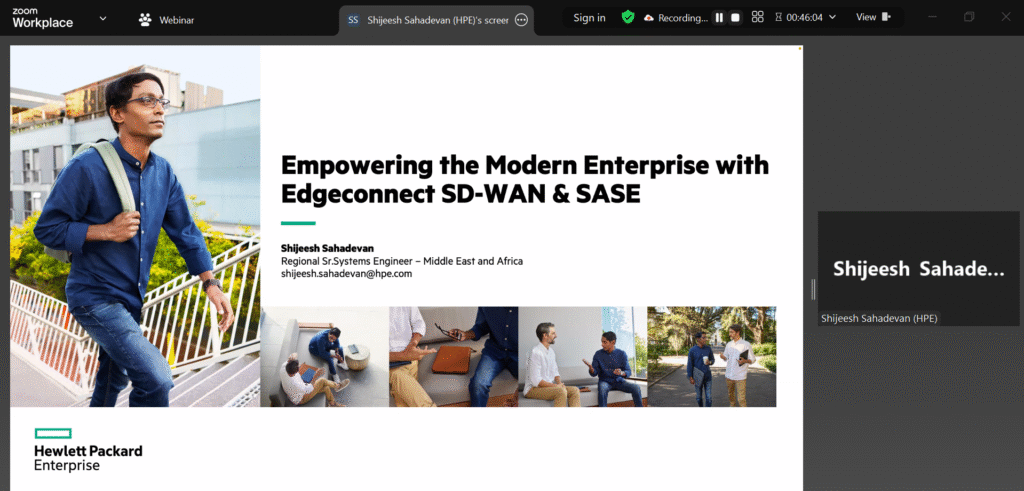1024x491 pixels.
Task: Click the cloud recording icon
Action: pos(648,18)
